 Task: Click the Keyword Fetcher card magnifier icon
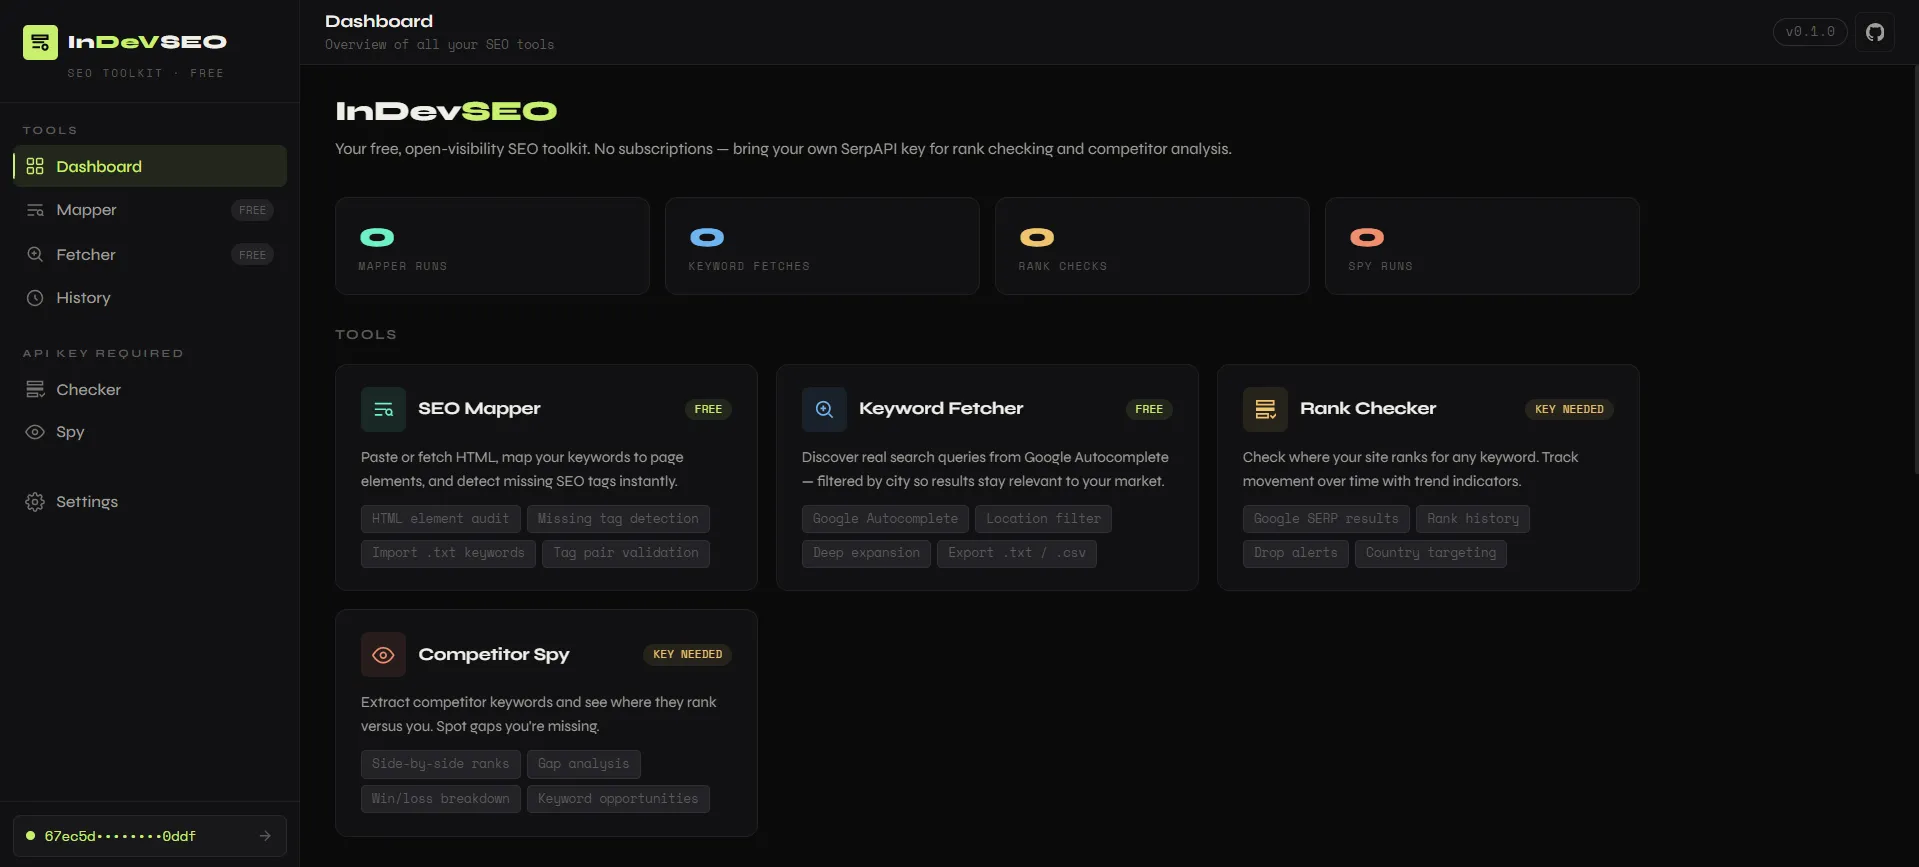824,409
